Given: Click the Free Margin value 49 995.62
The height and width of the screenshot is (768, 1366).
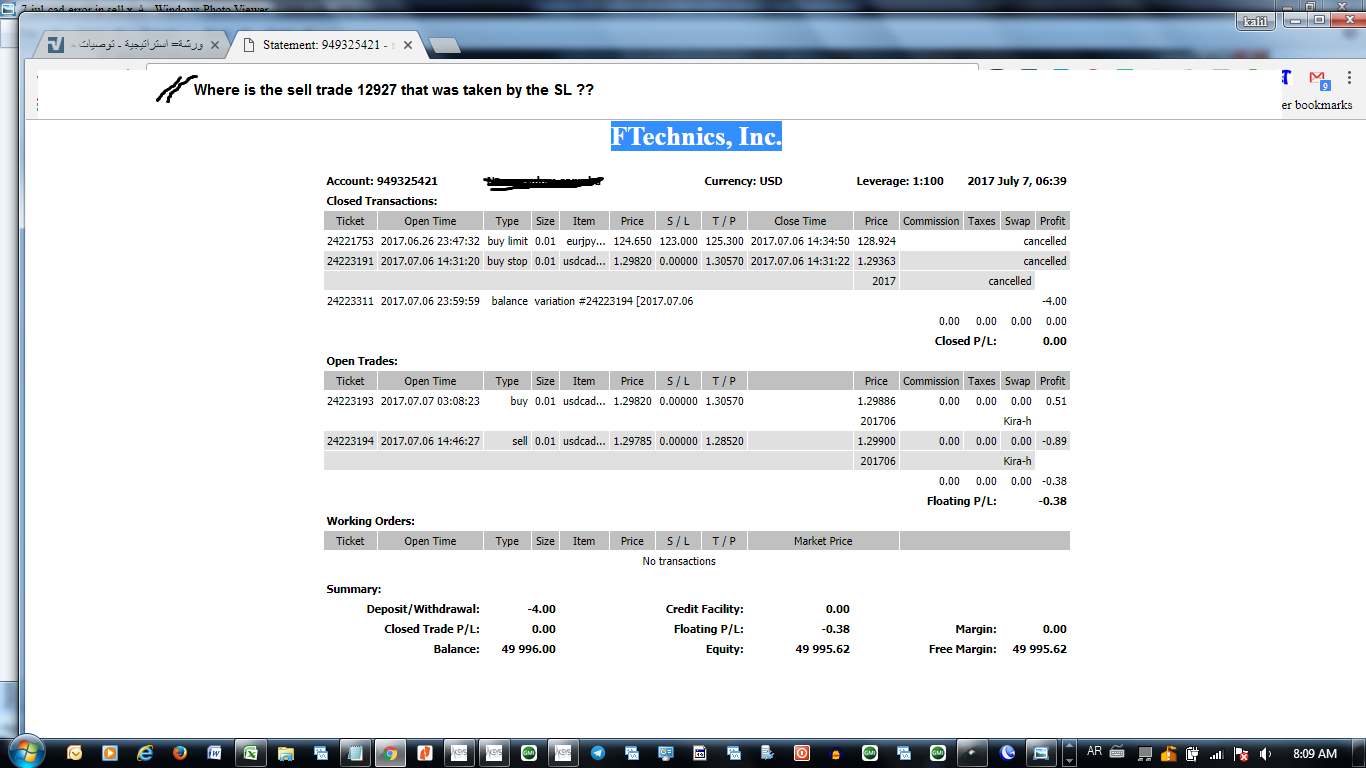Looking at the screenshot, I should click(x=1039, y=649).
